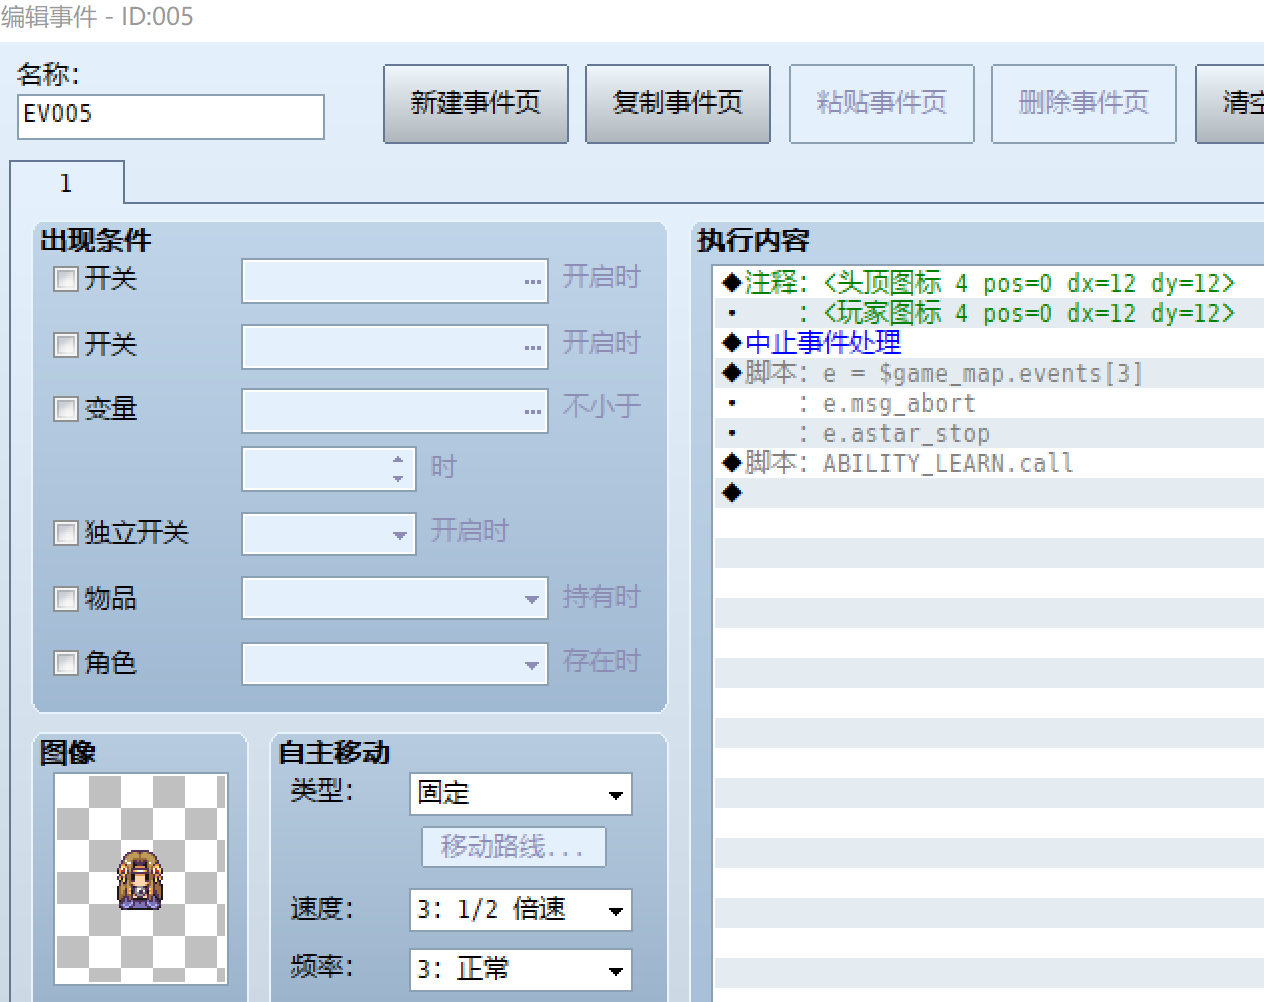
Task: Select the 注释 头顶图标 command line
Action: pos(990,283)
